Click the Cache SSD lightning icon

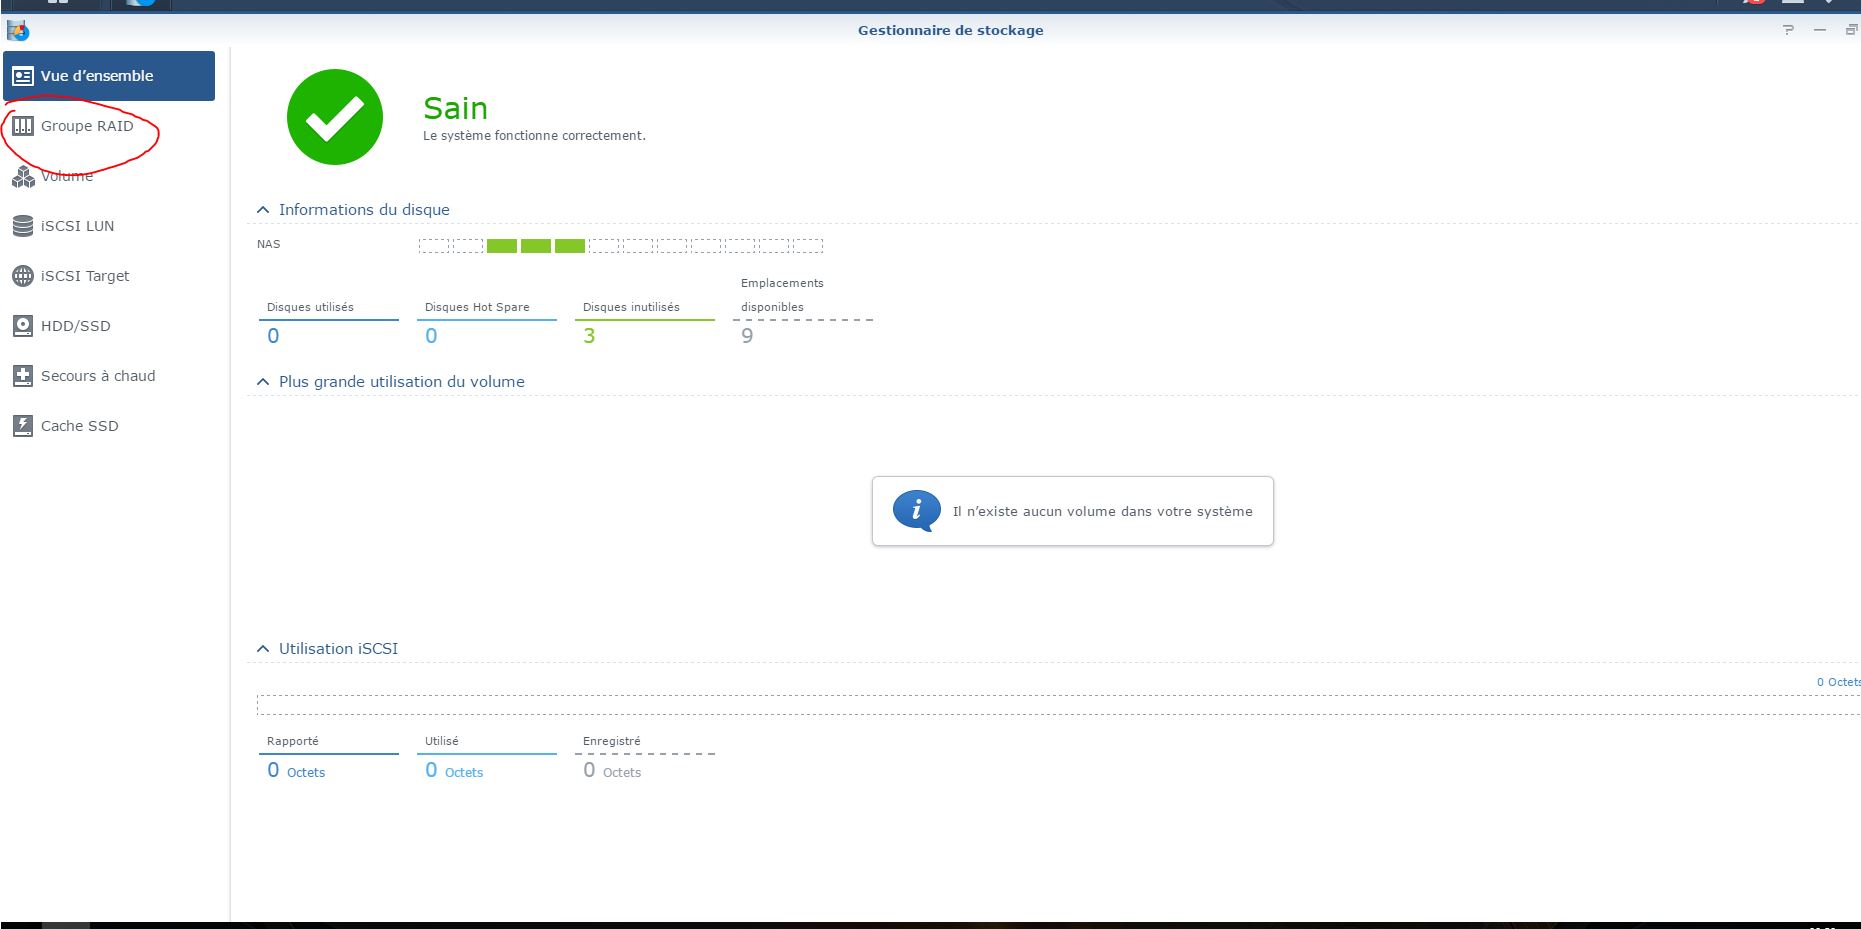pyautogui.click(x=23, y=426)
